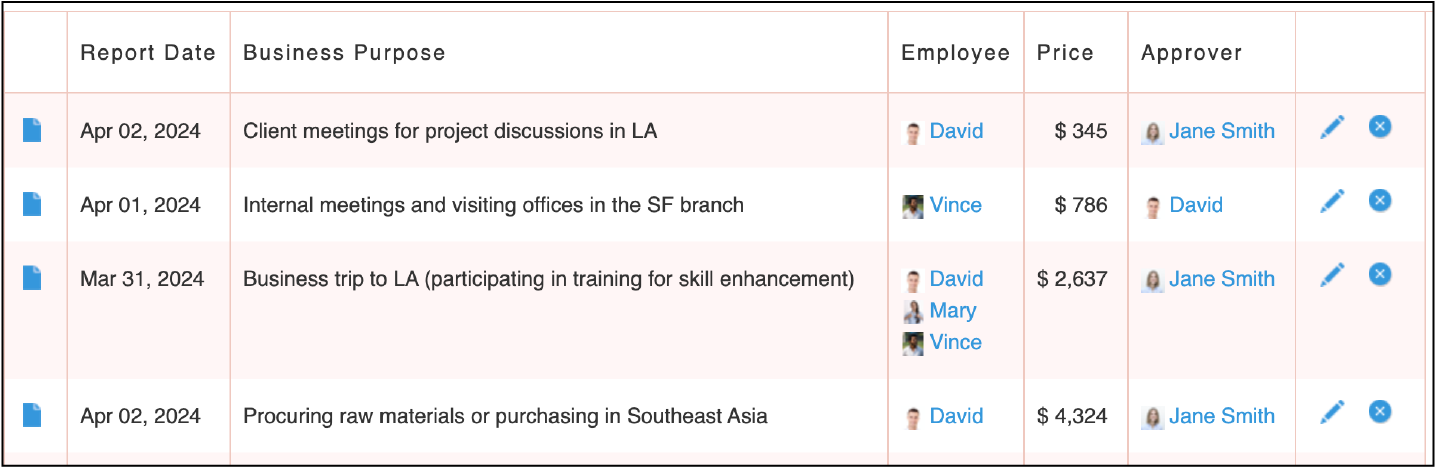Delete the $ 2,637 business trip report
Image resolution: width=1436 pixels, height=468 pixels.
[x=1380, y=274]
